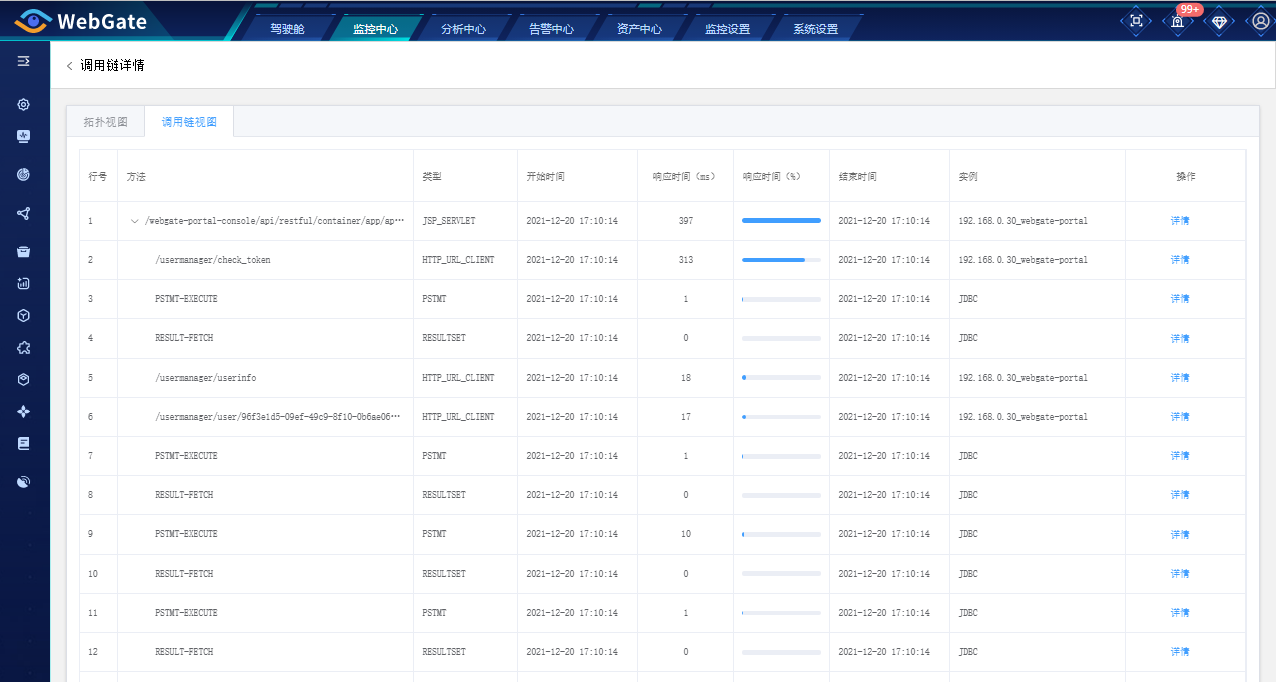
Task: Open the 告警中心 top menu
Action: [551, 29]
